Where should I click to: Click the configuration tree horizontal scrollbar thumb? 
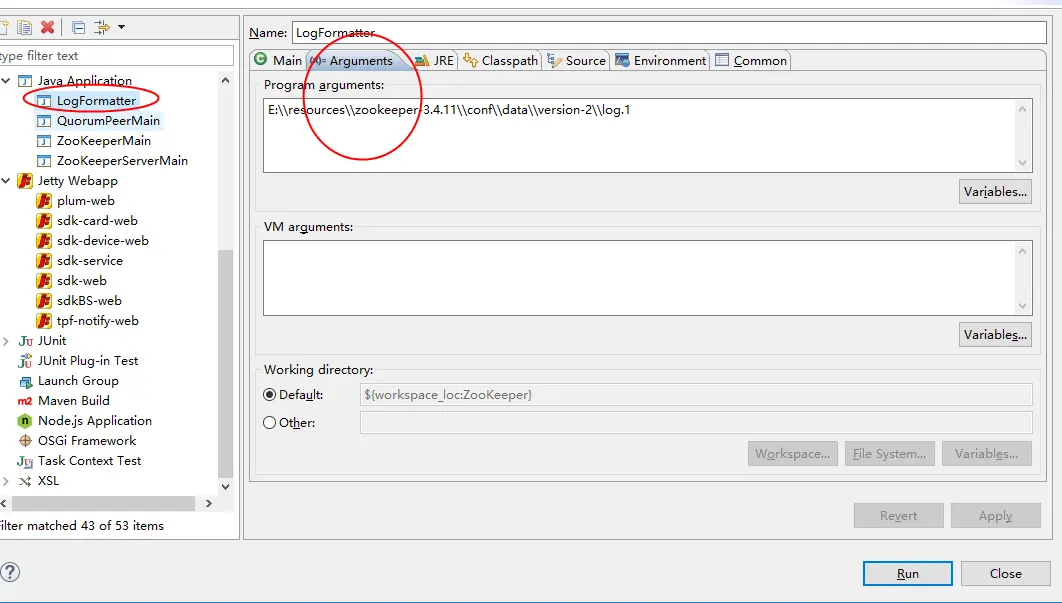pos(103,503)
